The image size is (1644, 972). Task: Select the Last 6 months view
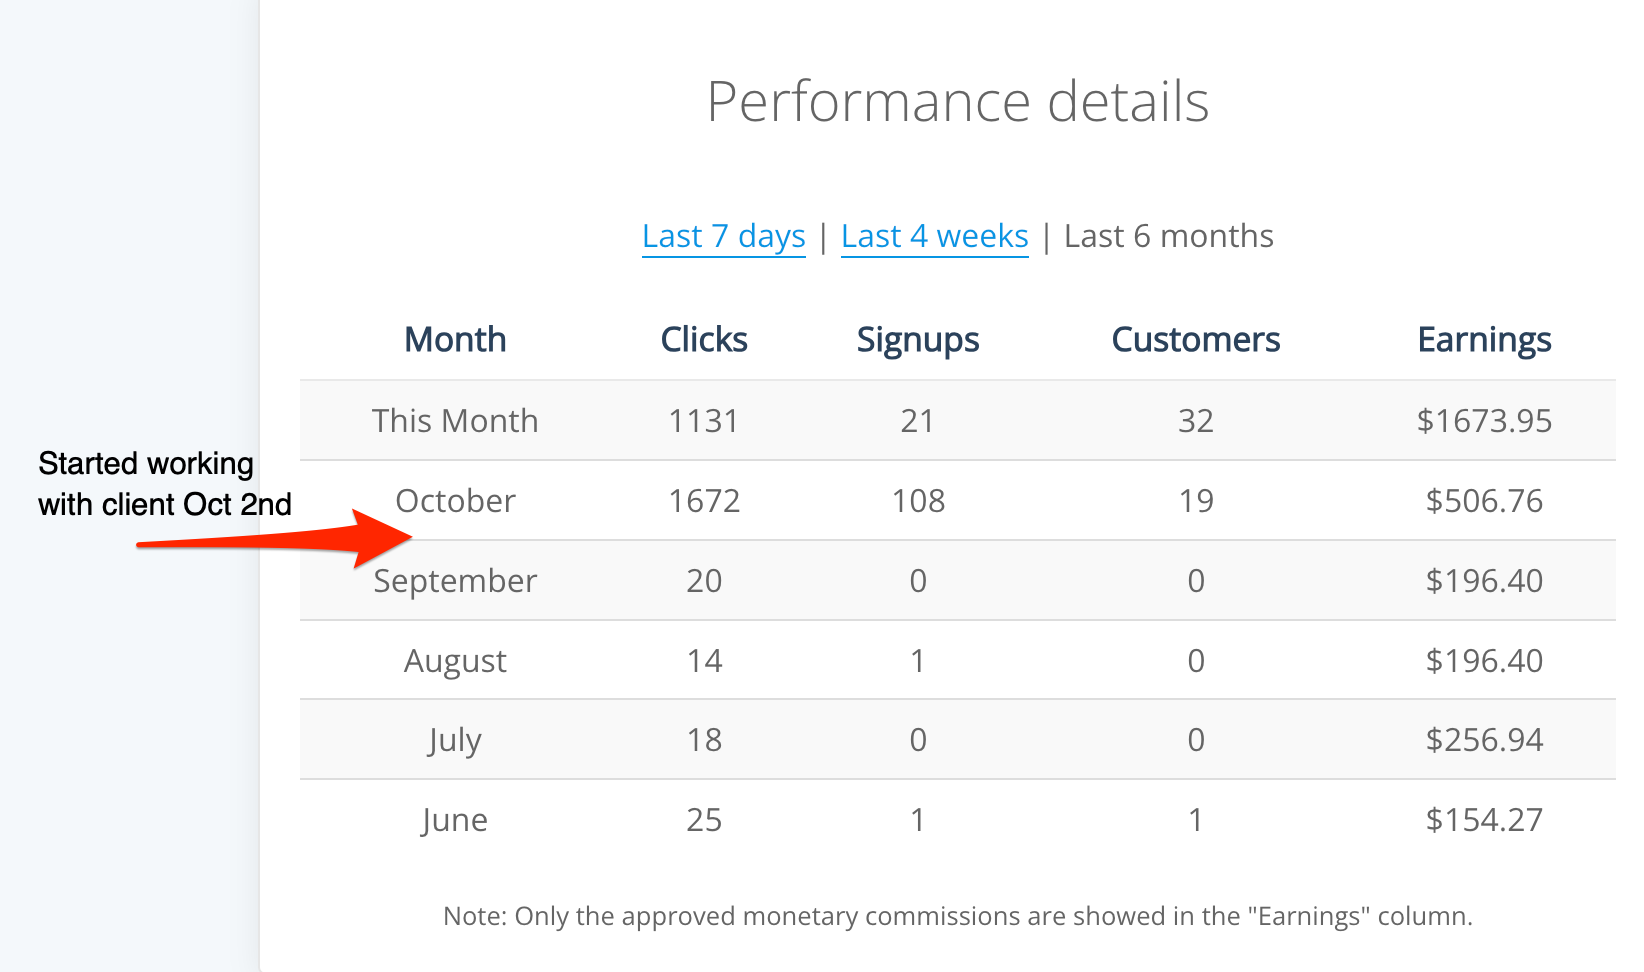1168,237
